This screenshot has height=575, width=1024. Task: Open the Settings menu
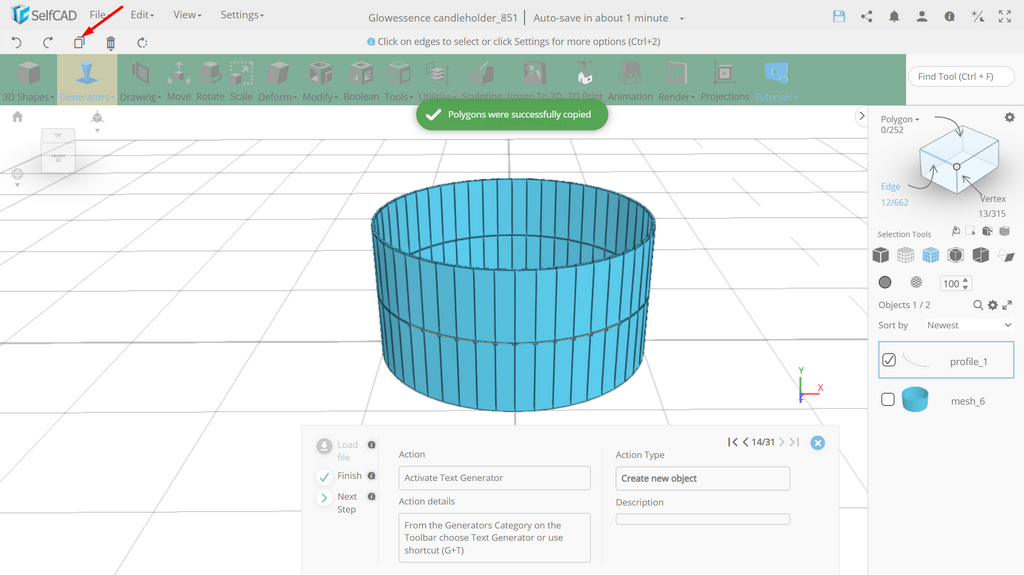click(242, 14)
